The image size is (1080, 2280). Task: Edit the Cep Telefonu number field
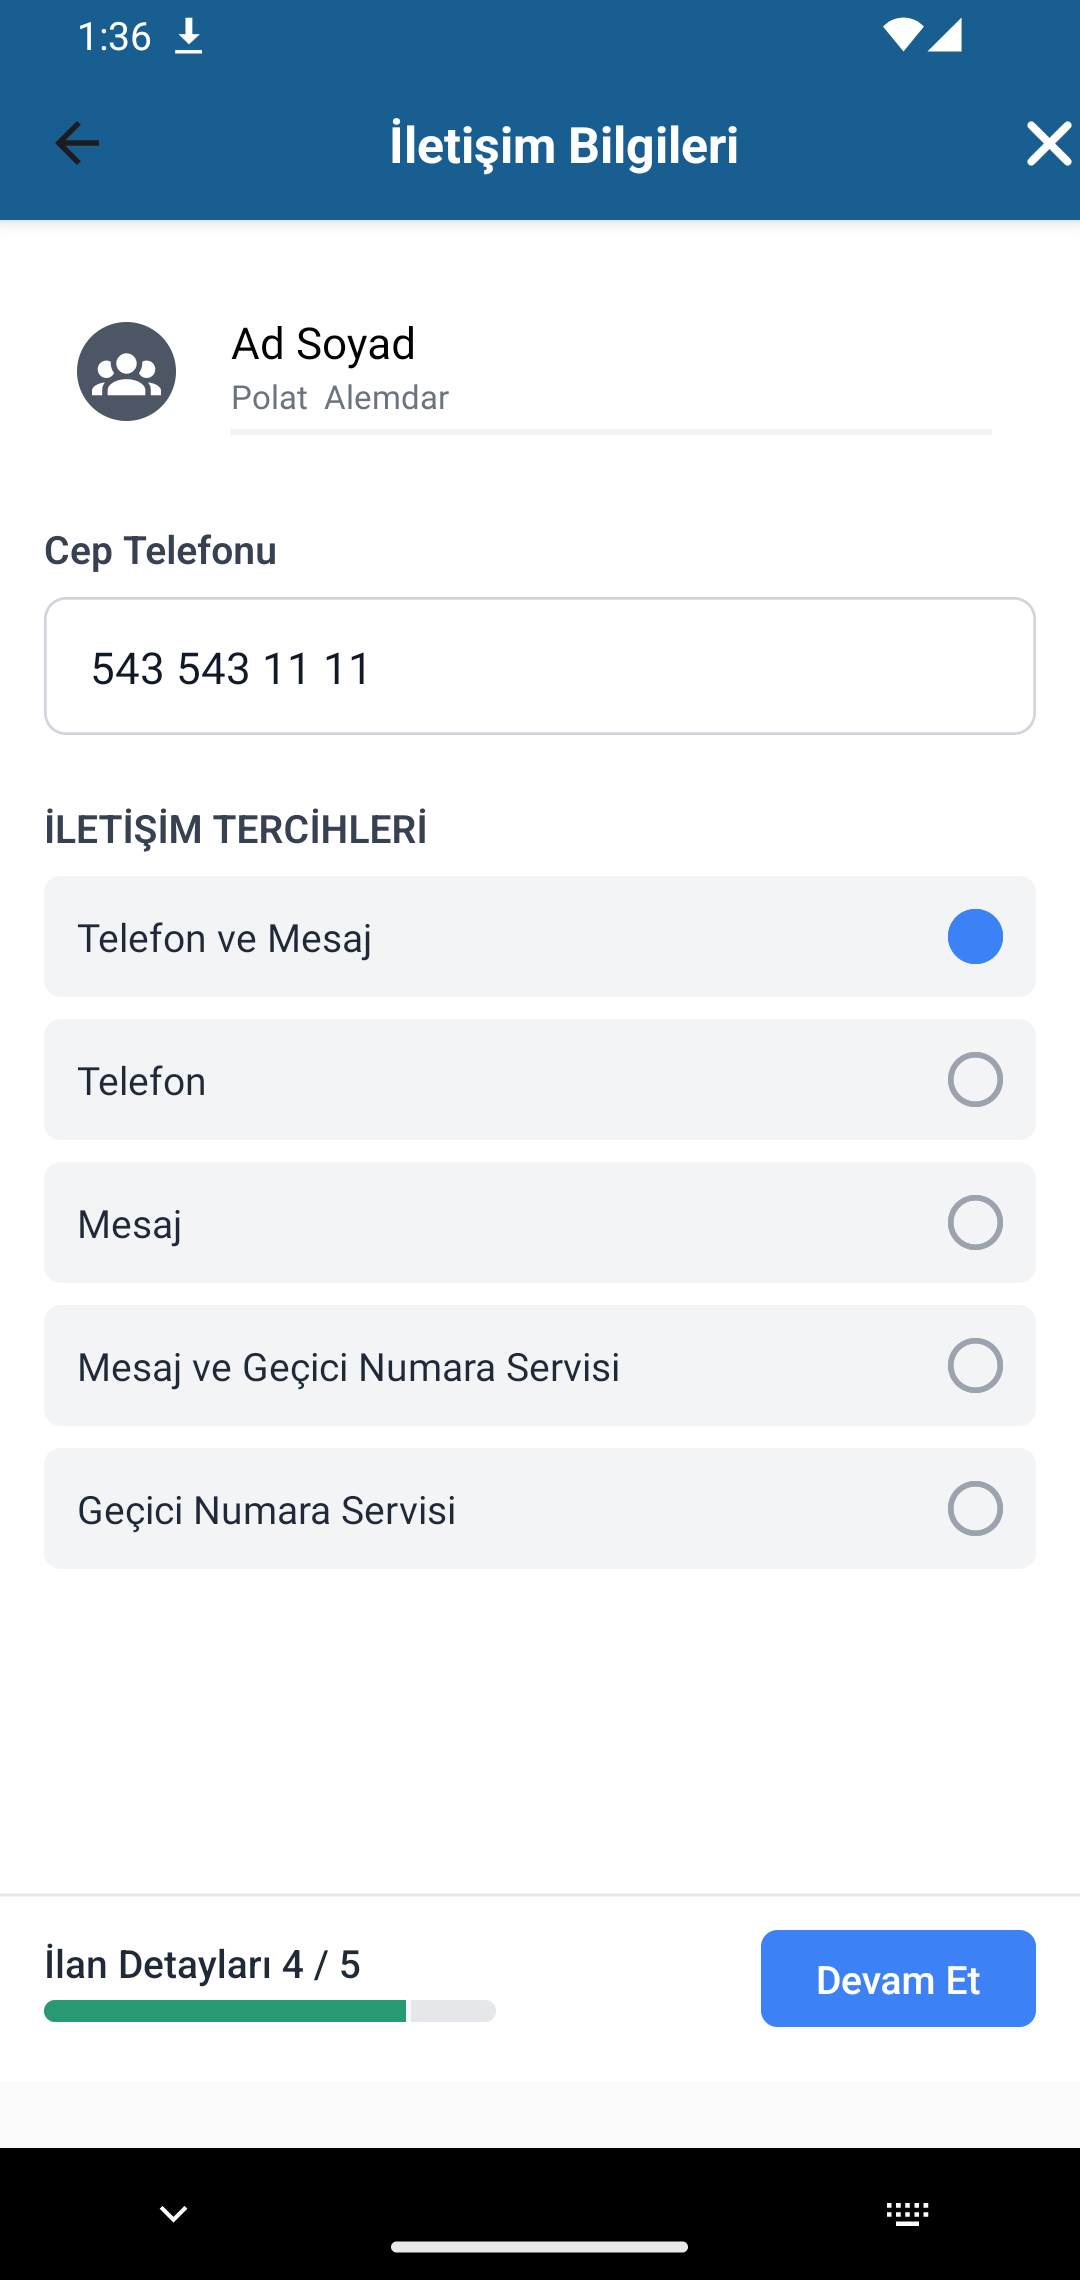tap(540, 667)
